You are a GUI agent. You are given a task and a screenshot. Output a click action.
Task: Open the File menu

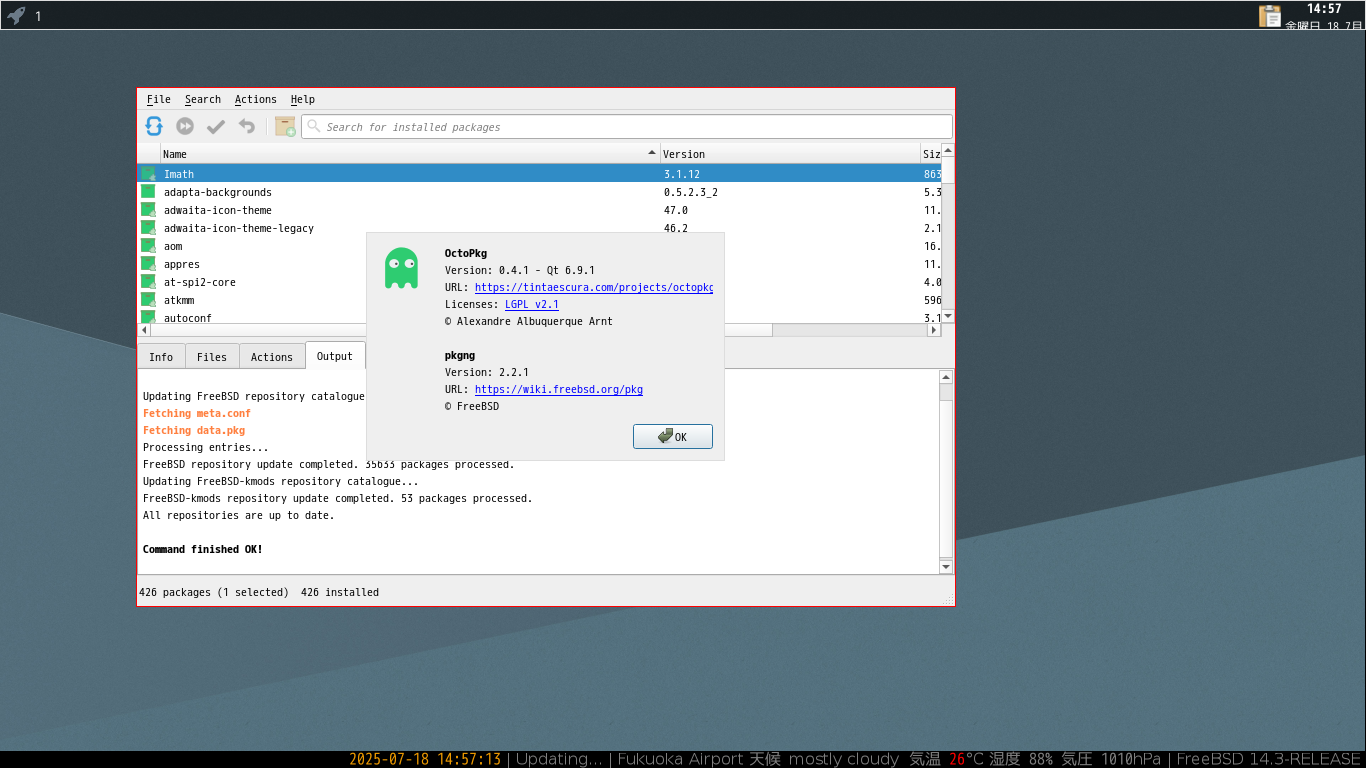pyautogui.click(x=158, y=99)
